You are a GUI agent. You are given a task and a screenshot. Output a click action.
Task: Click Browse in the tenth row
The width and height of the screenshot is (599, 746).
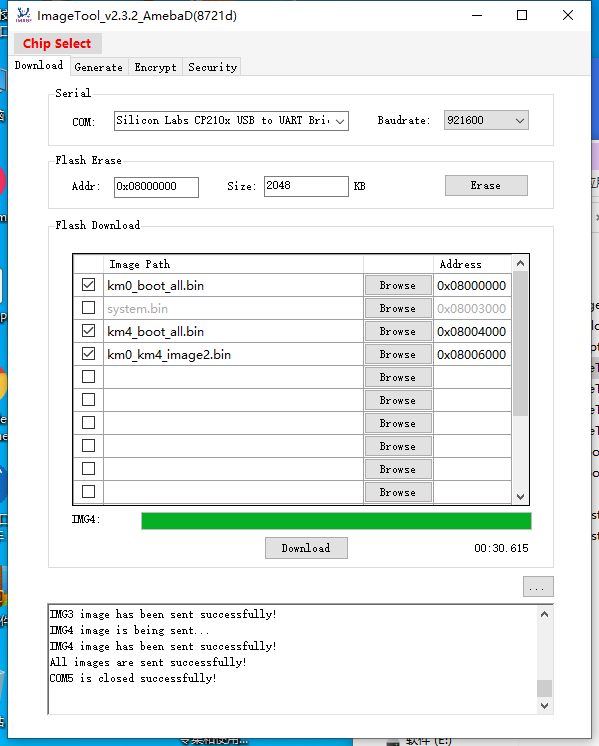point(398,492)
